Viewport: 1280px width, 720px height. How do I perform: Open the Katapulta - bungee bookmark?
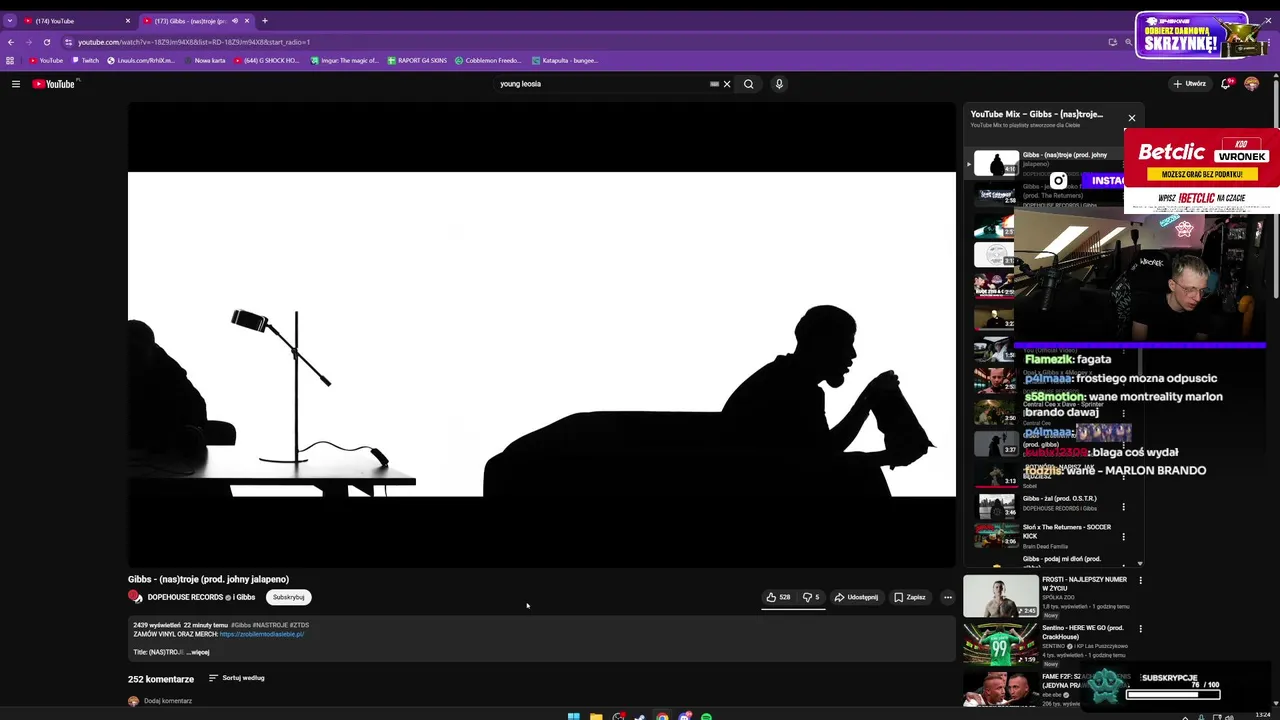click(564, 60)
